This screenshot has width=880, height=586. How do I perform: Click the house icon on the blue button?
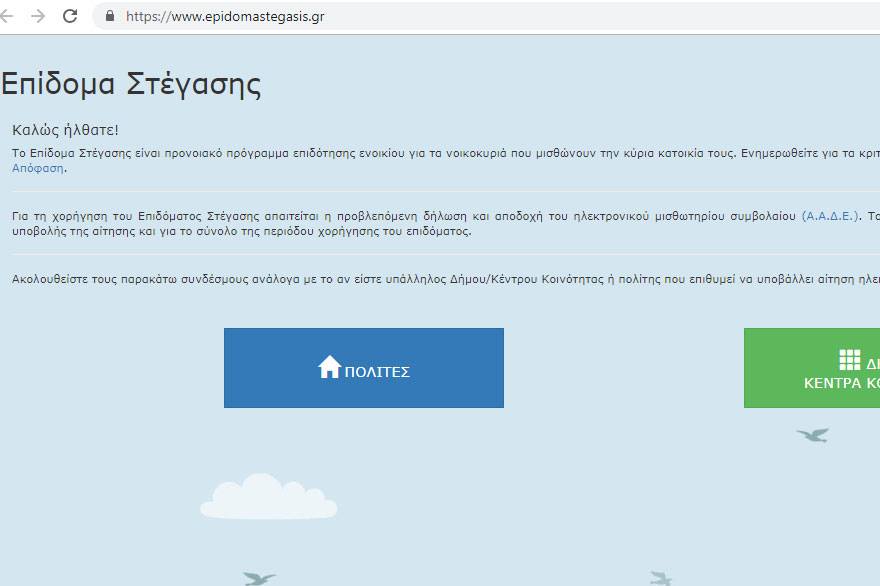coord(329,367)
